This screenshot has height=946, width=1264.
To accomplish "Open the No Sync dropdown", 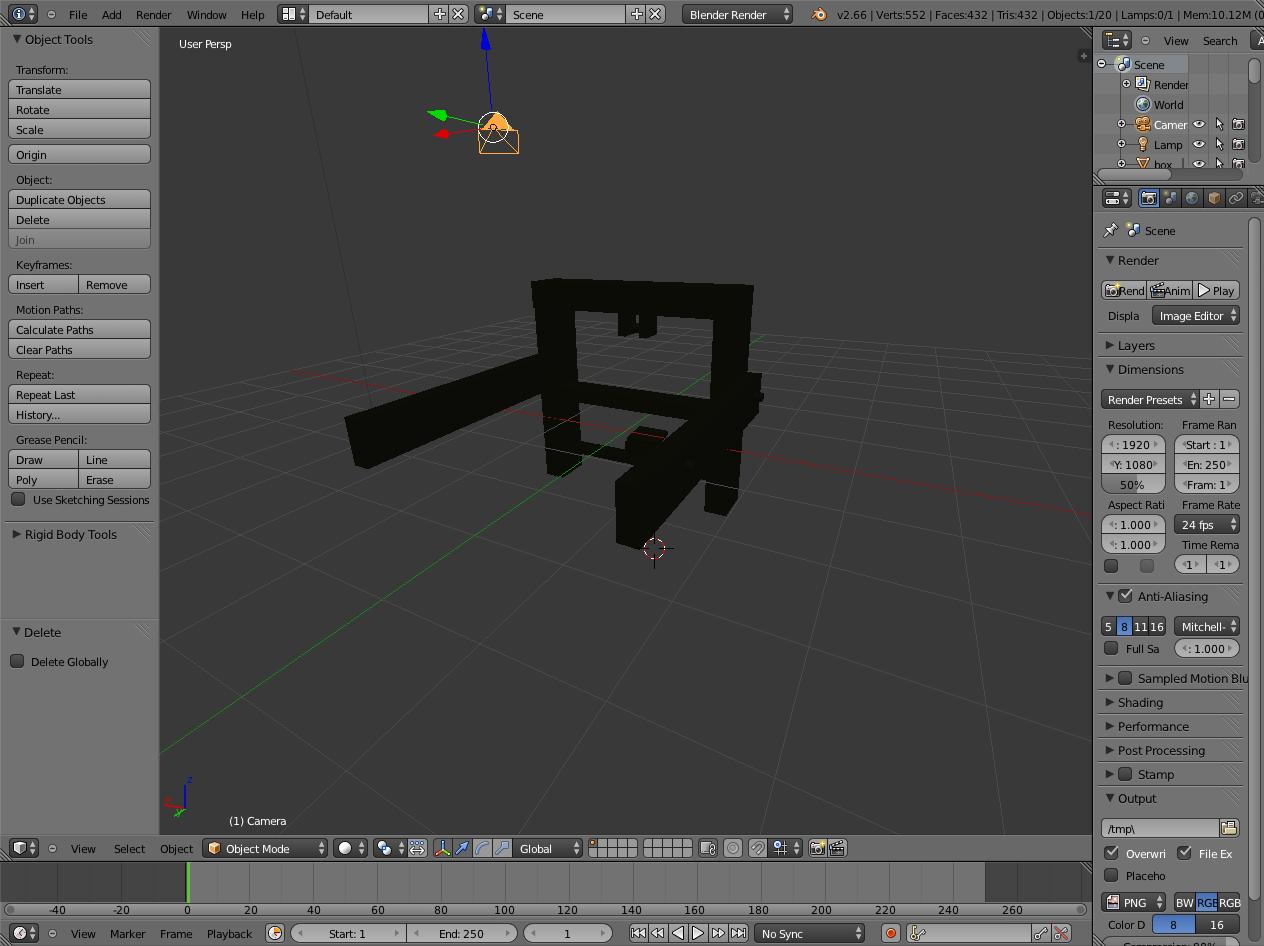I will (x=809, y=933).
